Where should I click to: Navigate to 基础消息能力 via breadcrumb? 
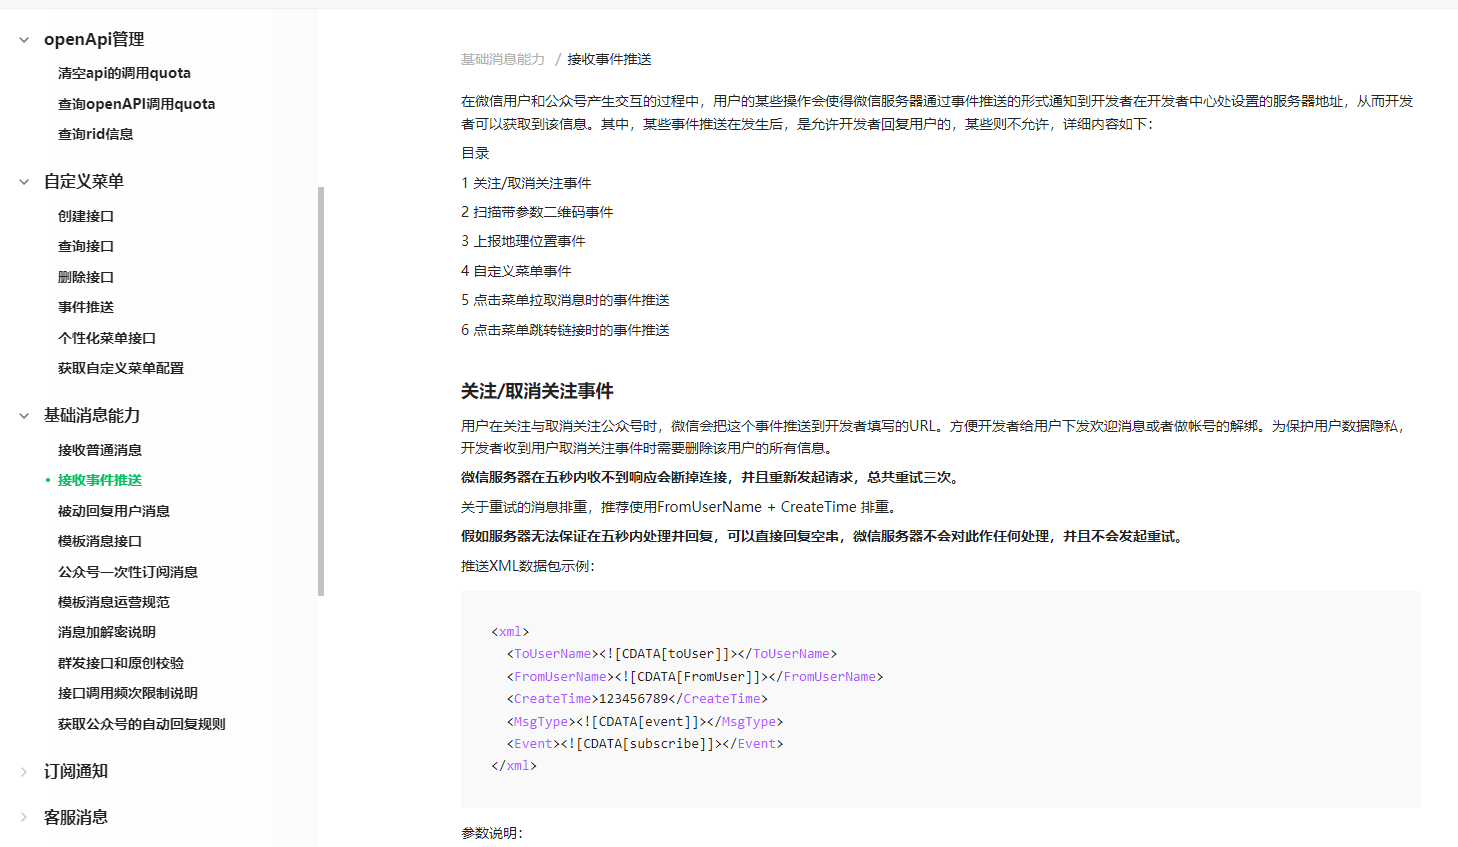pos(501,58)
